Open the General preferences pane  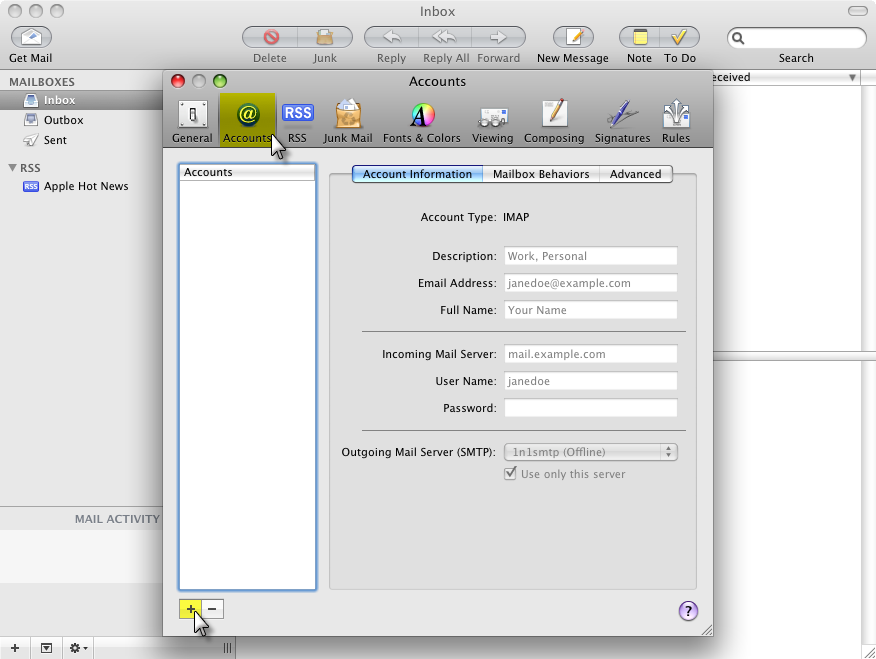click(192, 121)
